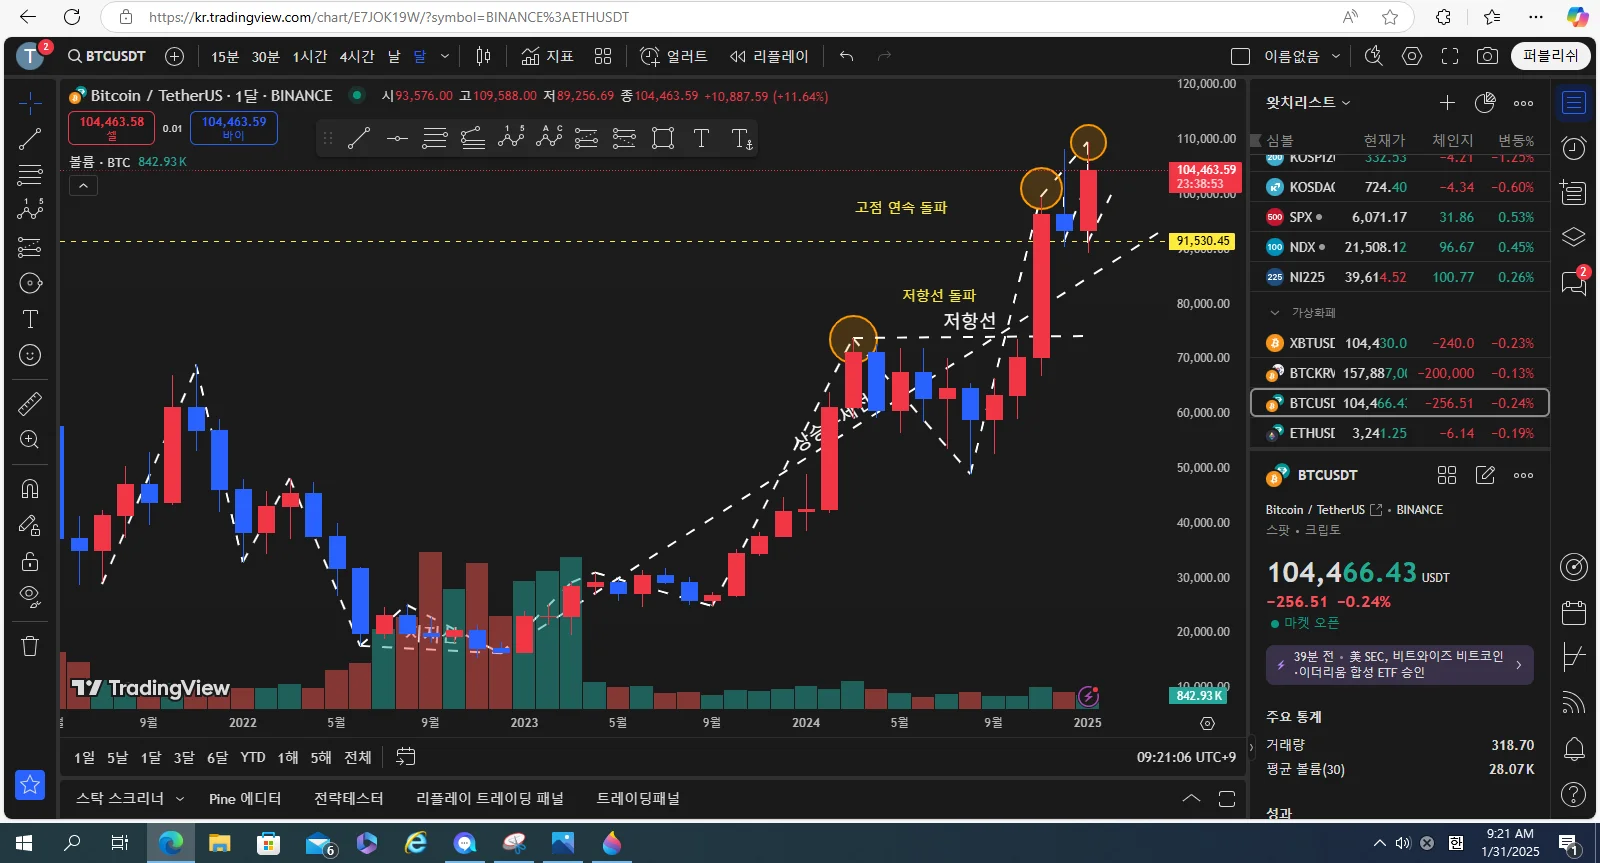Select the ruler measure tool
Viewport: 1600px width, 863px height.
[30, 403]
